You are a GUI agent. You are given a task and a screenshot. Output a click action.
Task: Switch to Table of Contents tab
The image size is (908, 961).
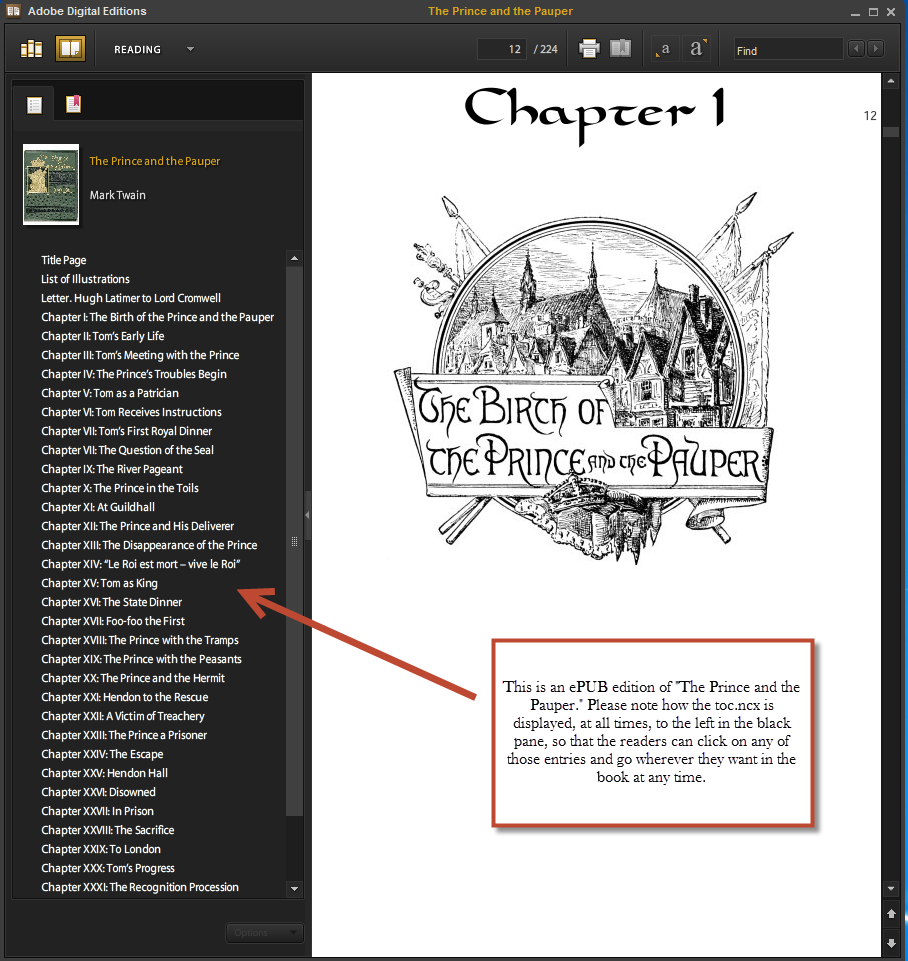pos(34,104)
